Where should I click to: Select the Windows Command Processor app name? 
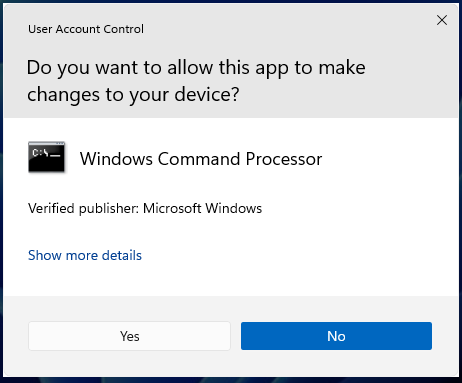tap(201, 159)
